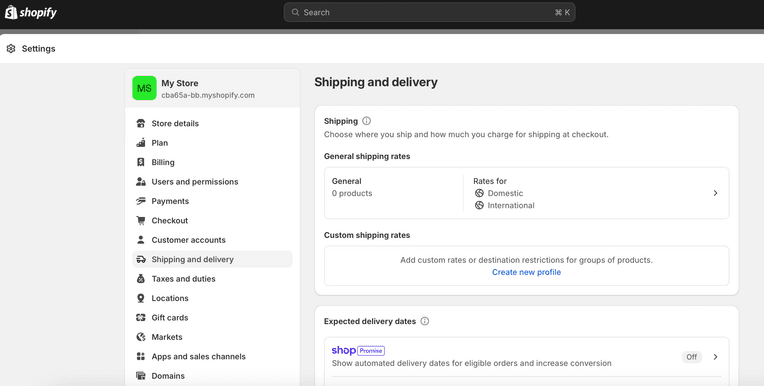This screenshot has height=386, width=764.
Task: Click the Off status badge for Shop Promise
Action: tap(691, 357)
